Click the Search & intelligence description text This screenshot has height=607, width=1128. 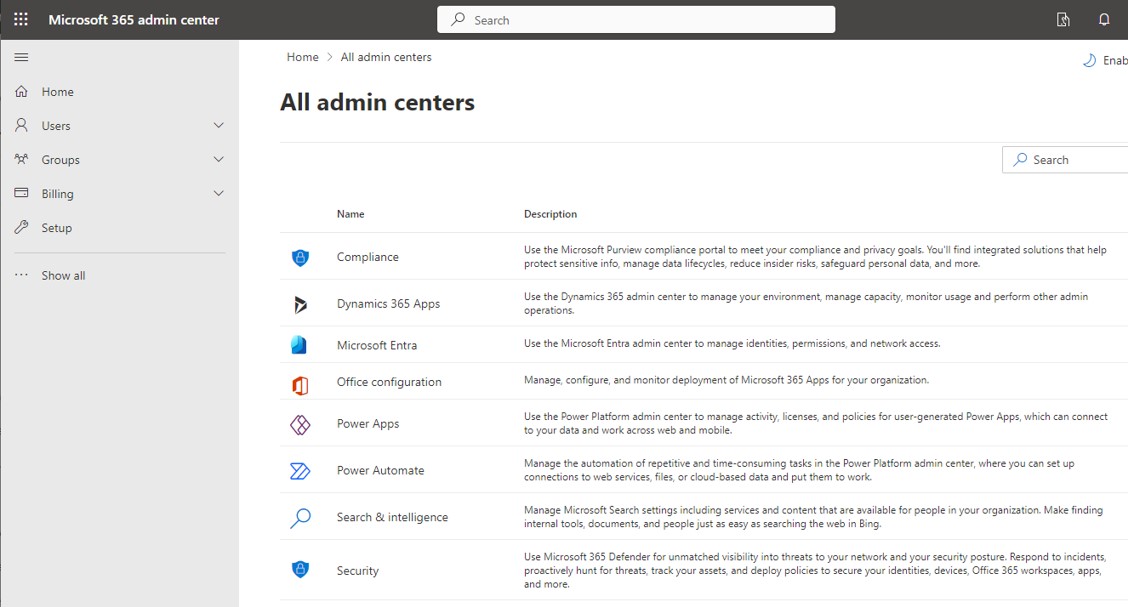pos(813,517)
